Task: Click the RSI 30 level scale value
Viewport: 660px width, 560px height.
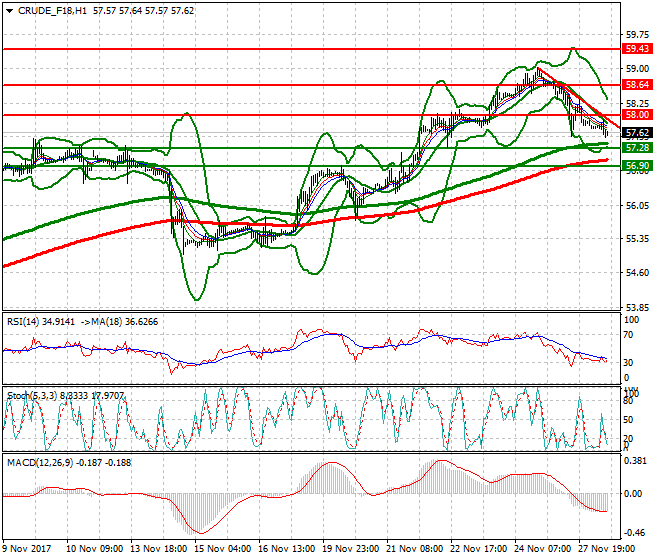Action: pyautogui.click(x=628, y=363)
